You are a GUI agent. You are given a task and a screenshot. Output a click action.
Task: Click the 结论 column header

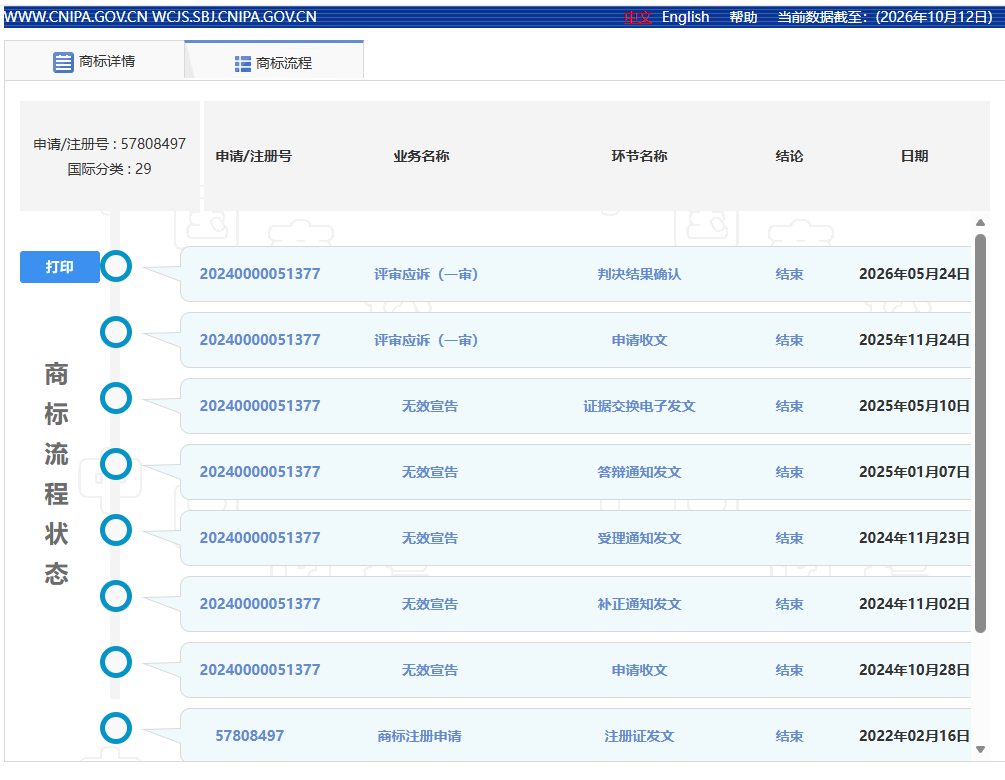click(x=789, y=156)
